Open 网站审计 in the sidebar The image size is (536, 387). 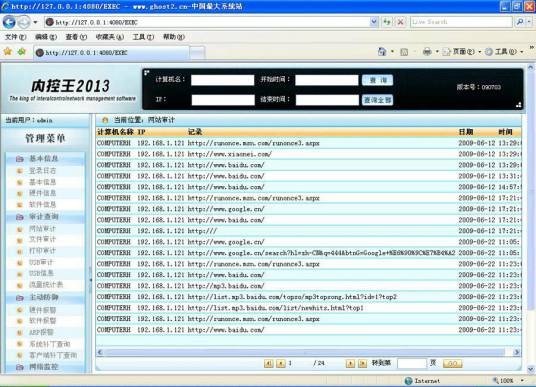[x=42, y=228]
